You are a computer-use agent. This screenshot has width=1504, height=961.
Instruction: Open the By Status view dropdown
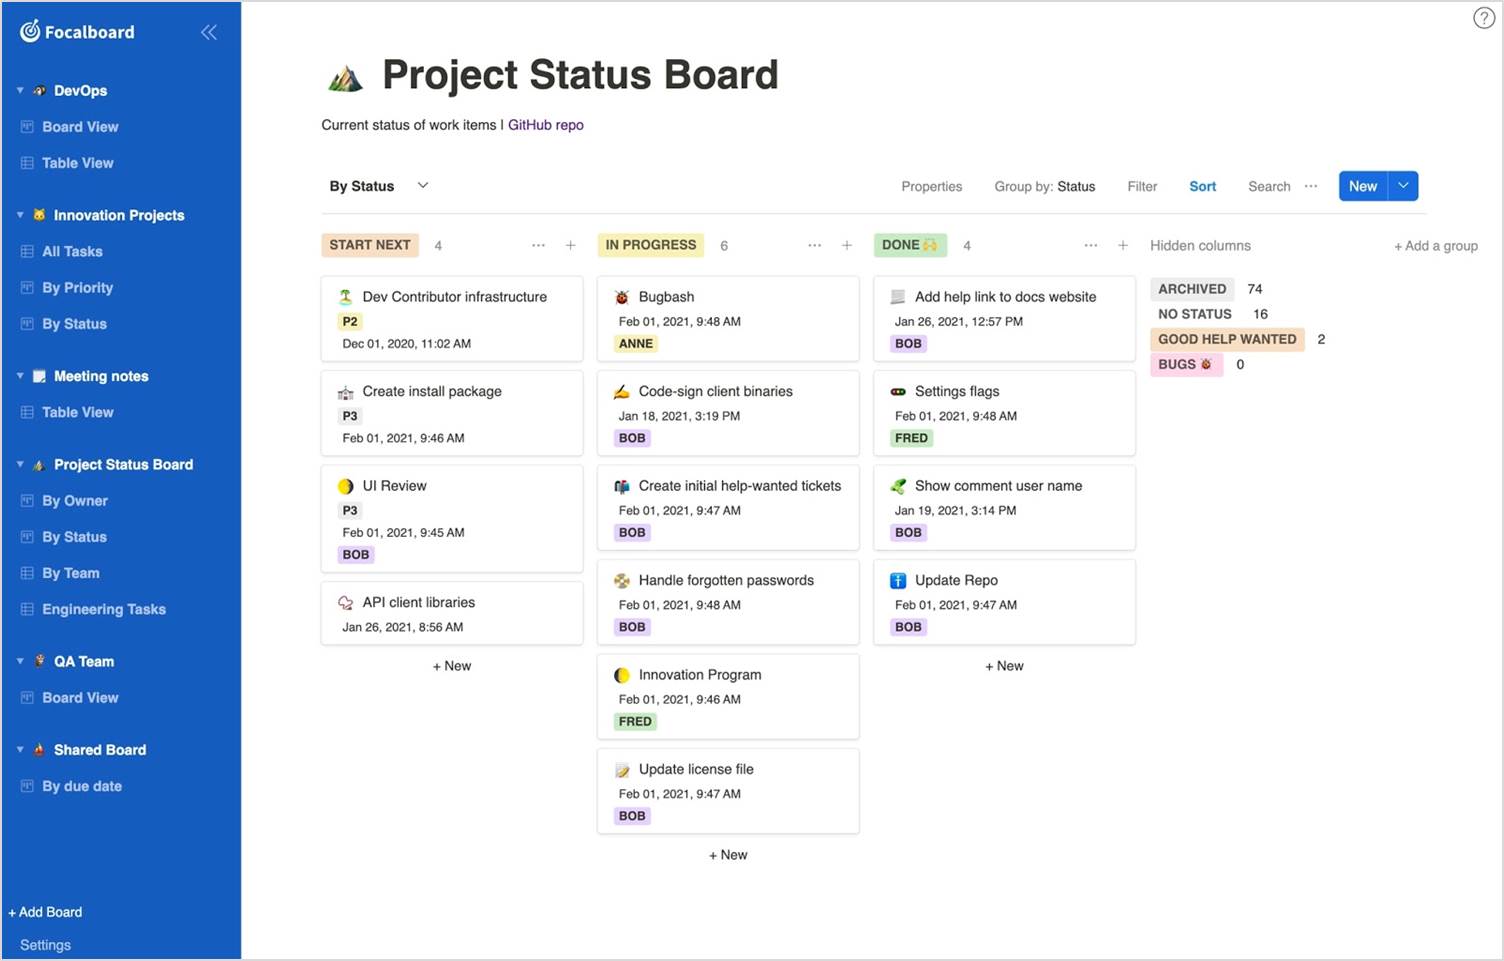[x=422, y=185]
